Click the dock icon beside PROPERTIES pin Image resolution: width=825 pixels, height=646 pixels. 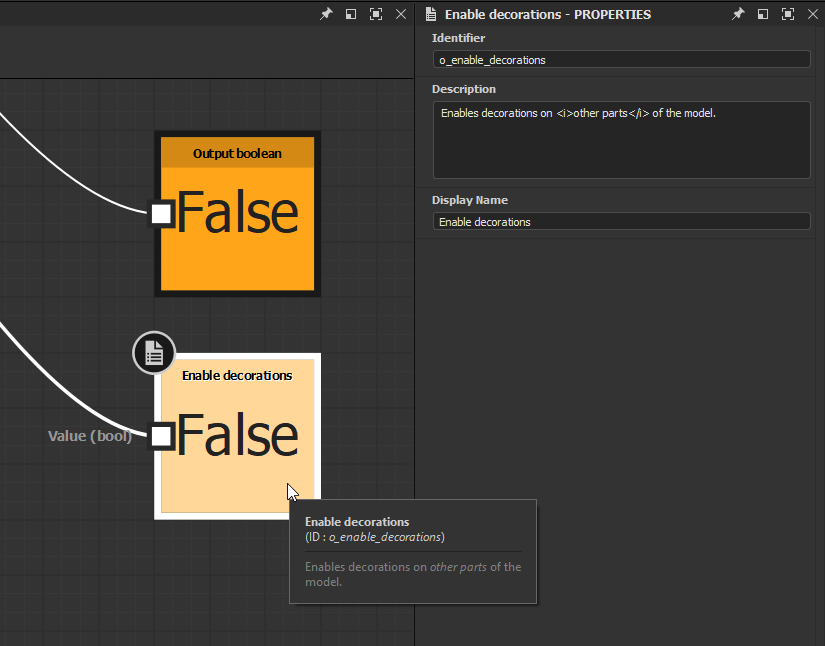coord(762,14)
